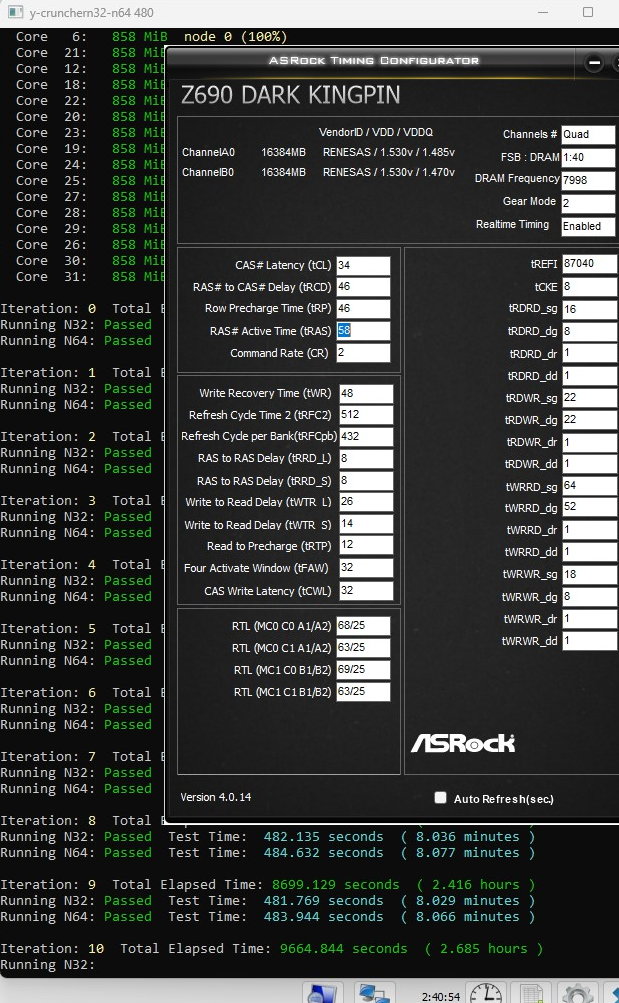Viewport: 619px width, 1003px height.
Task: Click the Read to Precharge (tRTP) field
Action: [366, 546]
